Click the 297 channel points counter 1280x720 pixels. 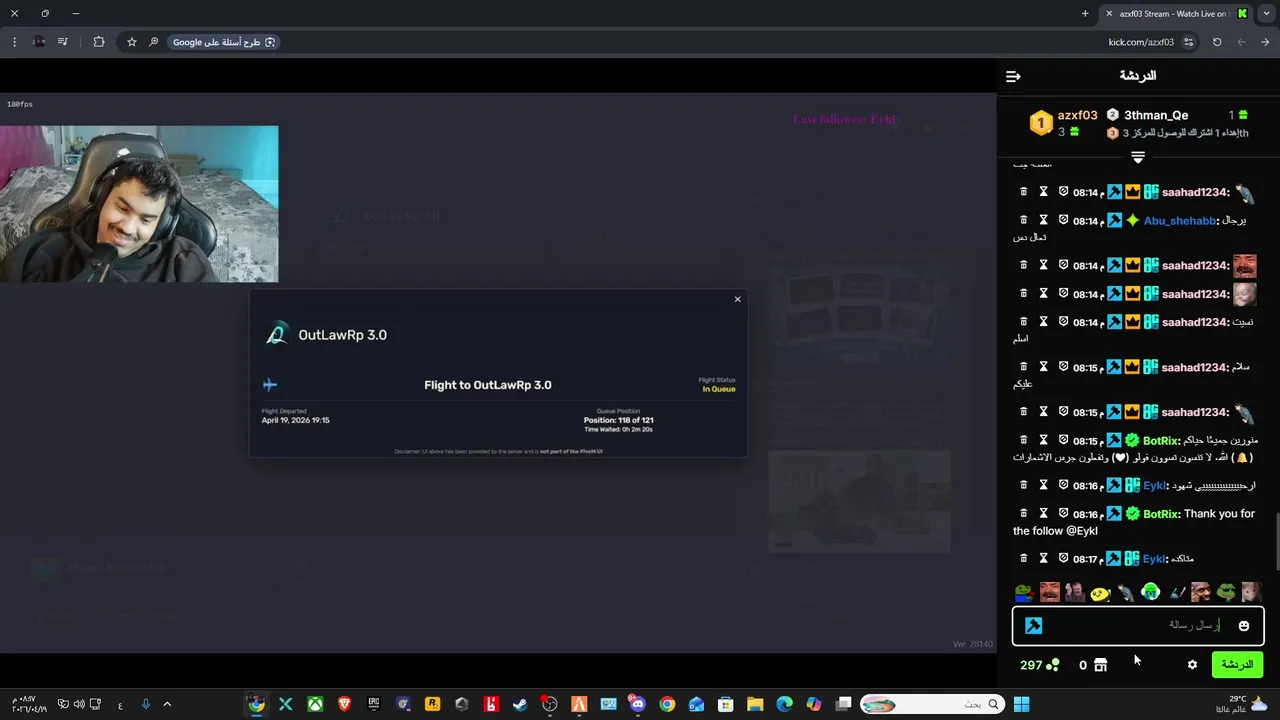[1039, 665]
